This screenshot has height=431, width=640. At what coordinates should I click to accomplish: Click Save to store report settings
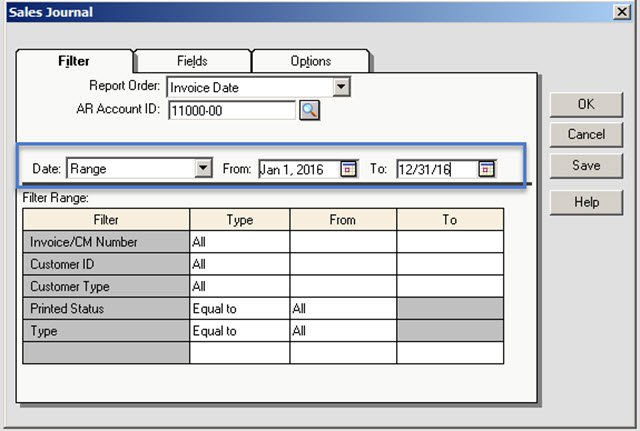[586, 166]
